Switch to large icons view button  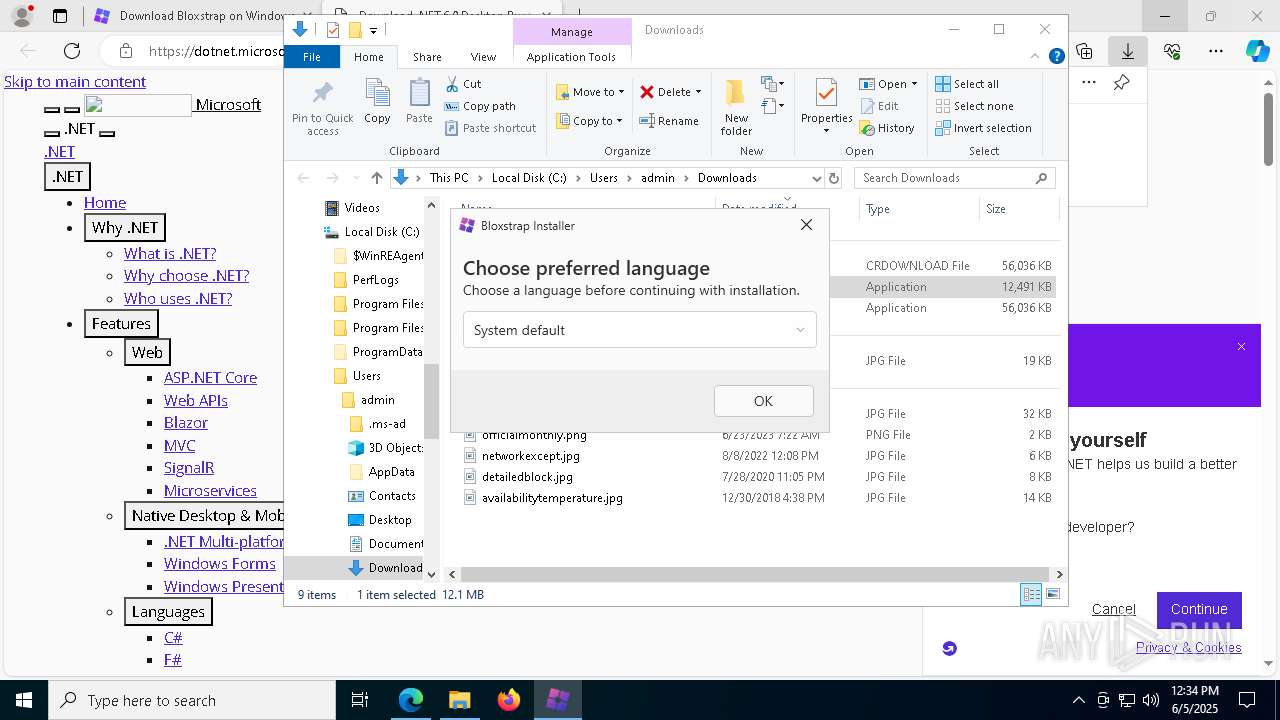[x=1052, y=595]
